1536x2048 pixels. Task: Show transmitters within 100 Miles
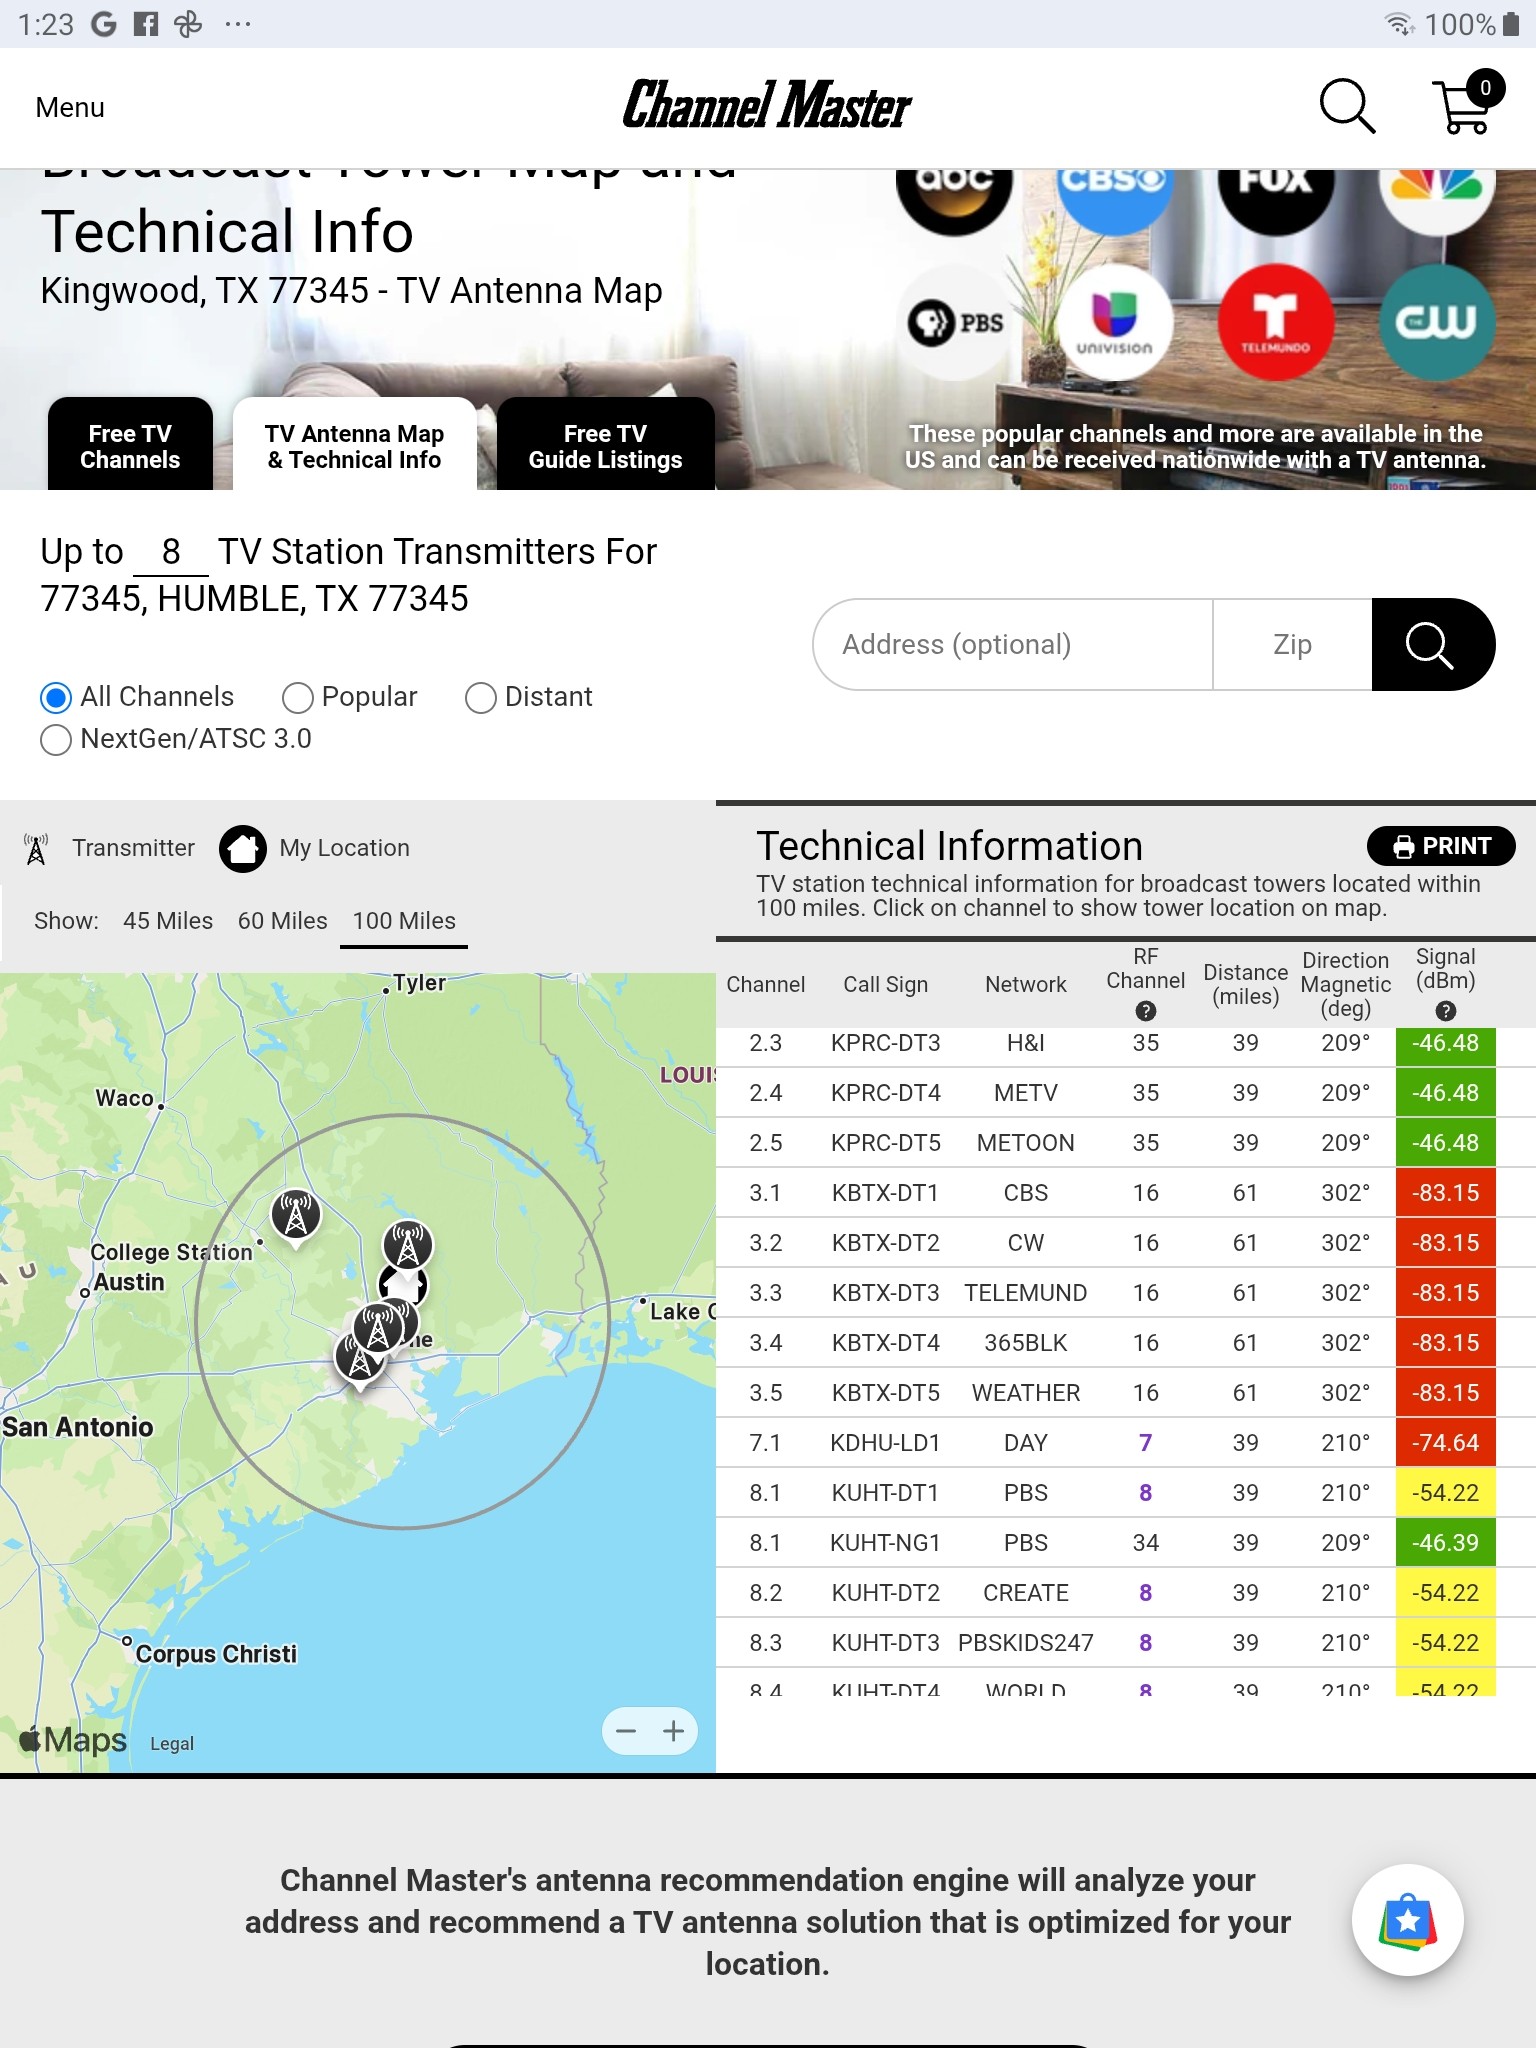[x=404, y=921]
